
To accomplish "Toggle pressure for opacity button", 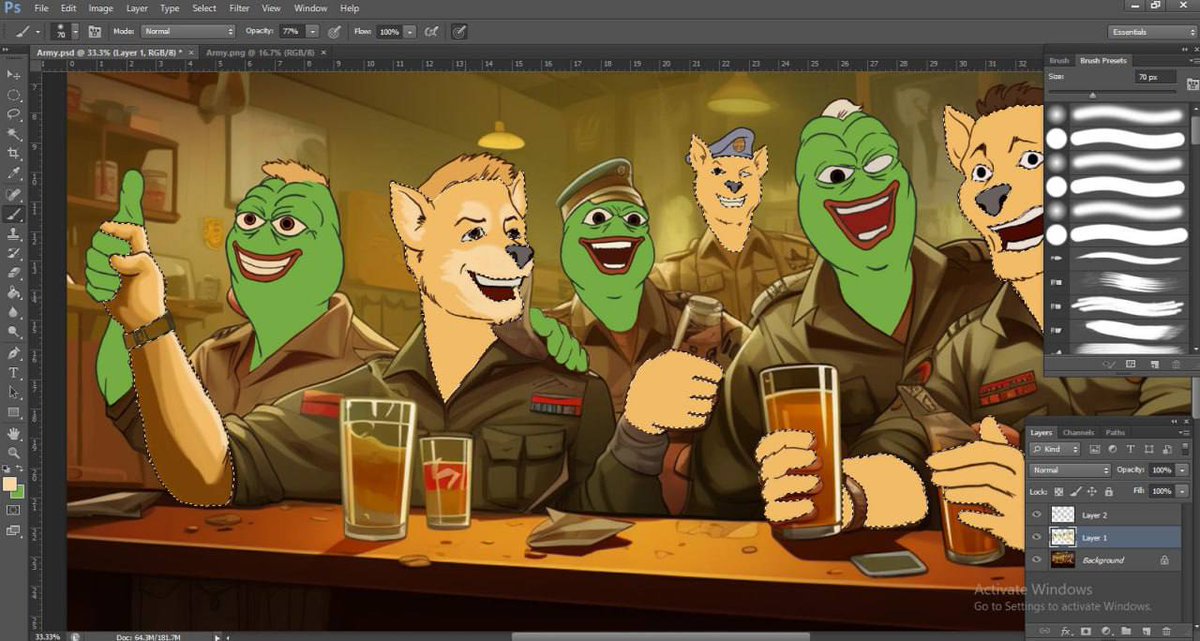I will (x=333, y=32).
